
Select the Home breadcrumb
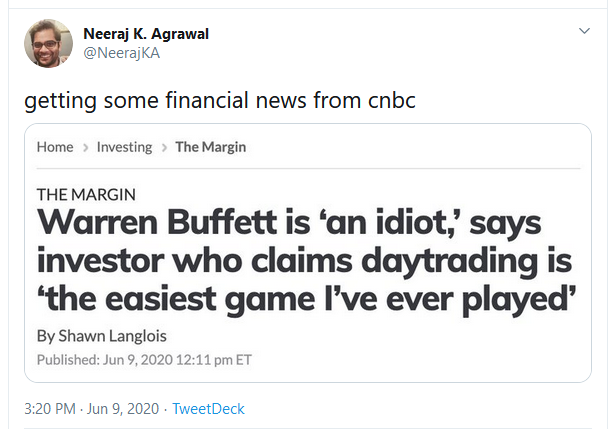coord(55,147)
